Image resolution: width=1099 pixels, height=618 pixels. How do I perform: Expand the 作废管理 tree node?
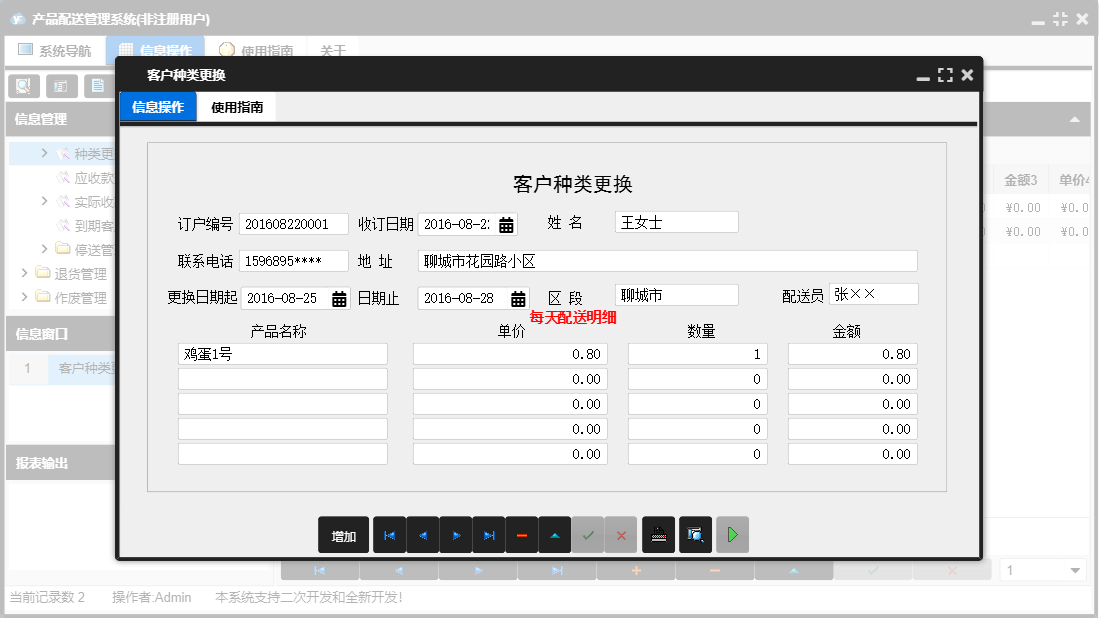(x=23, y=296)
